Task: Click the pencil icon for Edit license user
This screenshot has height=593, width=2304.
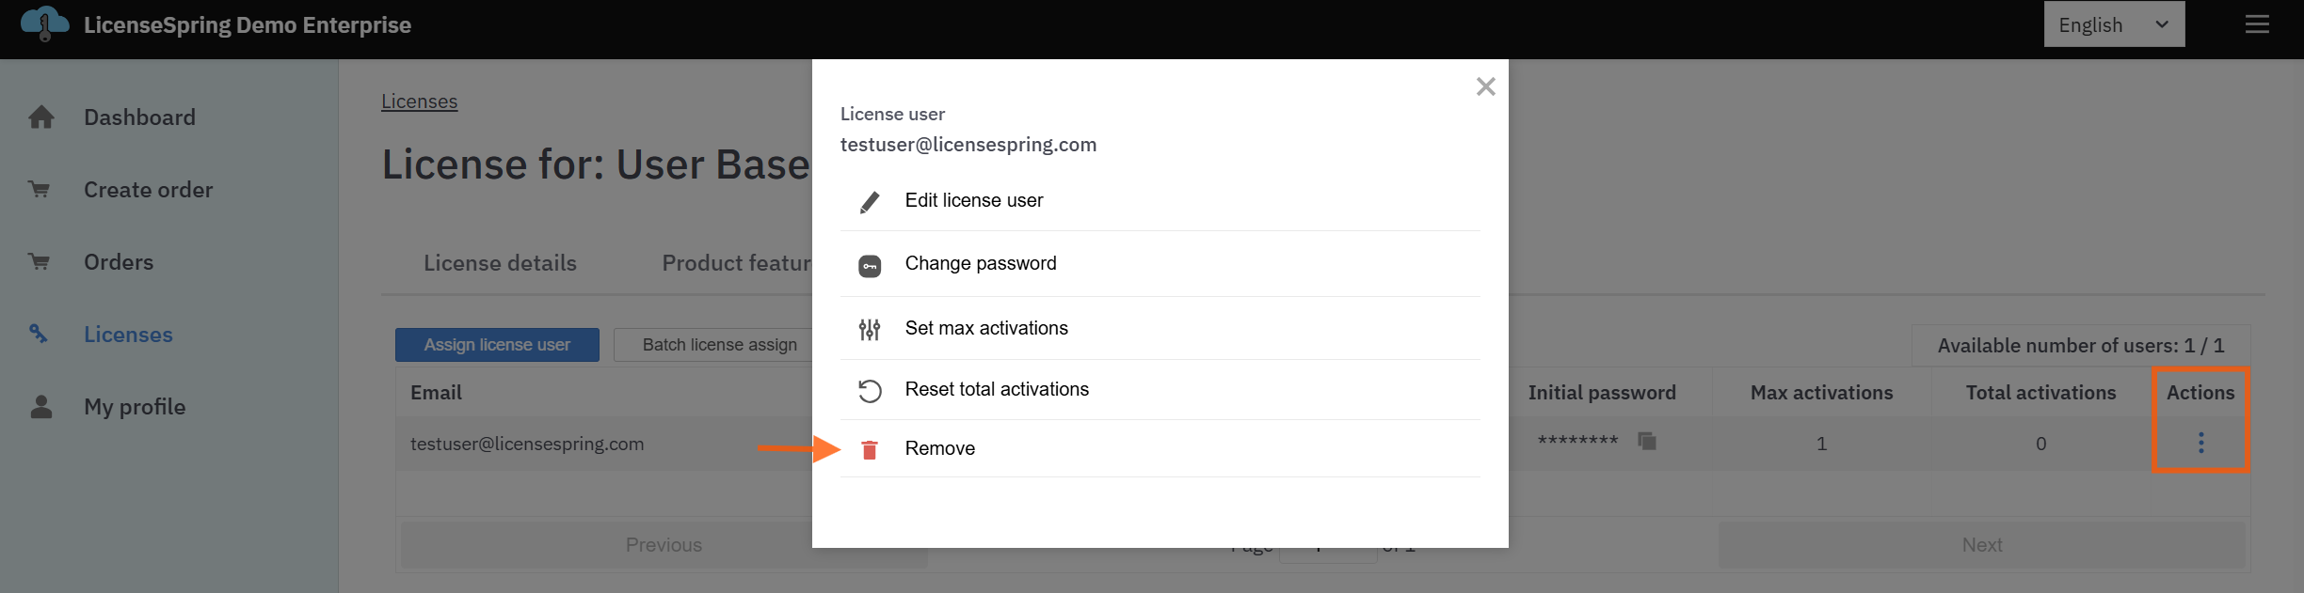Action: [869, 202]
